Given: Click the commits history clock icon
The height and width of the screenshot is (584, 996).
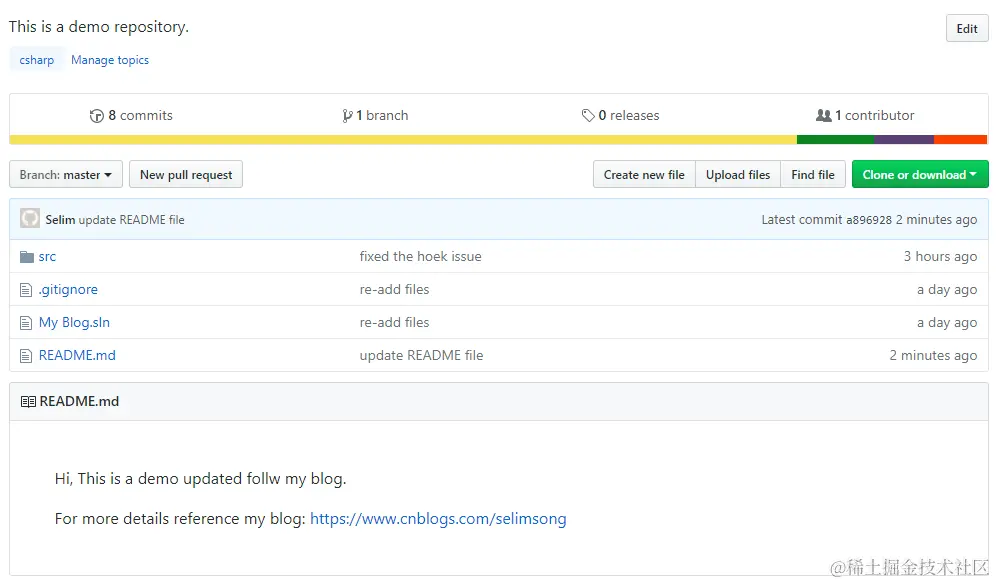Looking at the screenshot, I should pyautogui.click(x=97, y=116).
